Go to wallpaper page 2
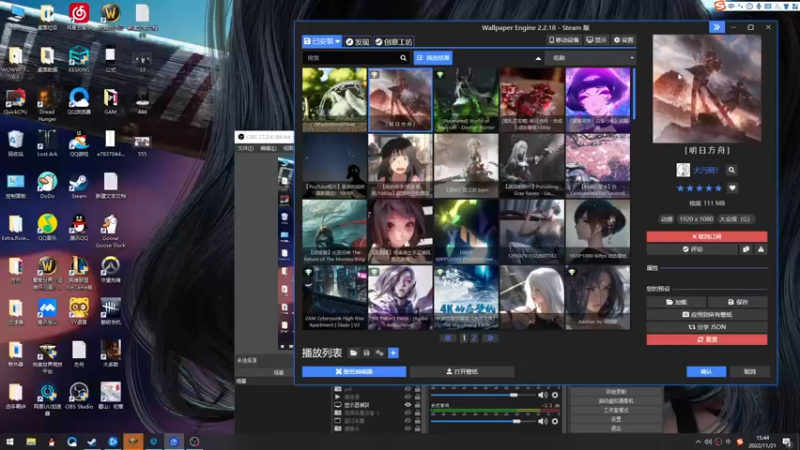Screen dimensions: 800x450 [x=474, y=338]
